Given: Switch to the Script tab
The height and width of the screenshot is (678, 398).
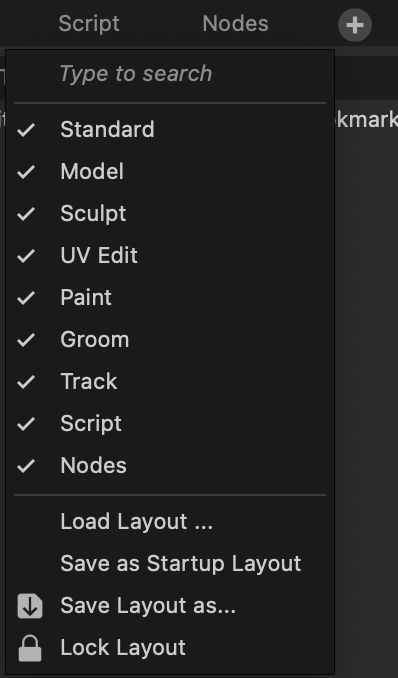Looking at the screenshot, I should click(x=89, y=23).
